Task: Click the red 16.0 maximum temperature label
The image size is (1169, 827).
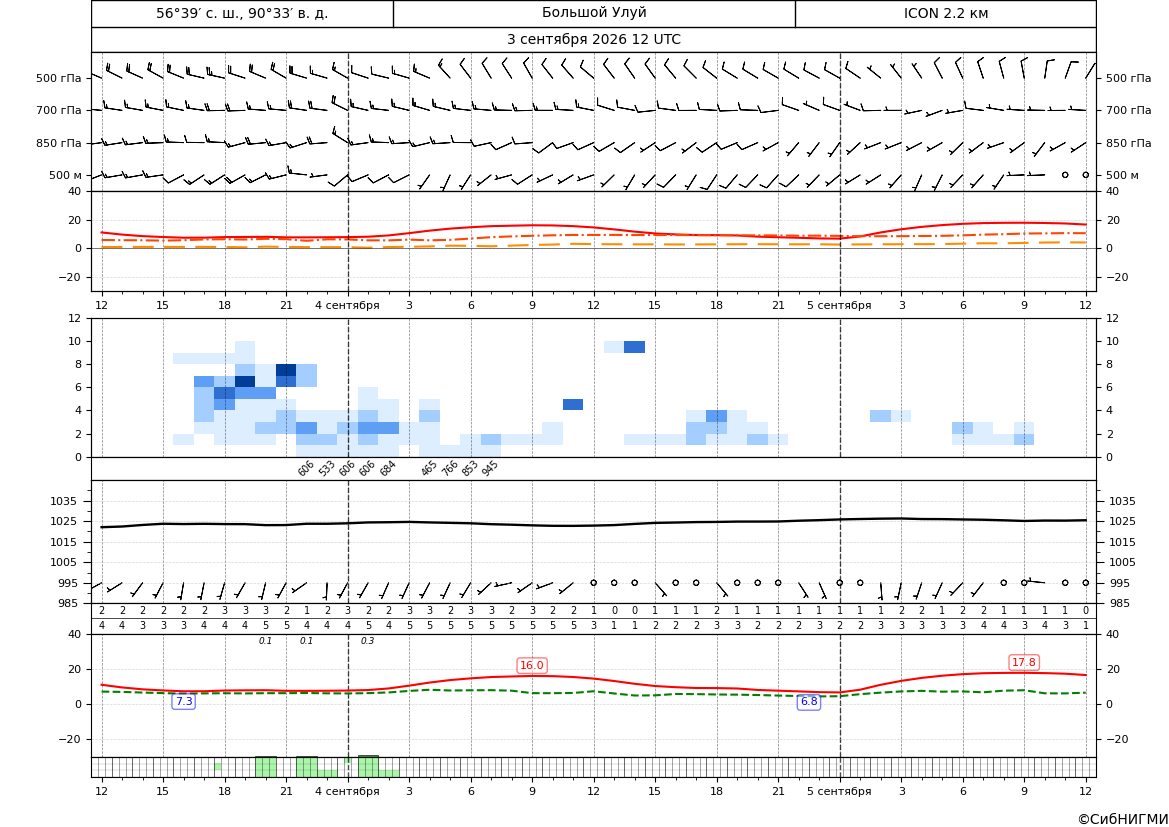Action: pos(532,665)
